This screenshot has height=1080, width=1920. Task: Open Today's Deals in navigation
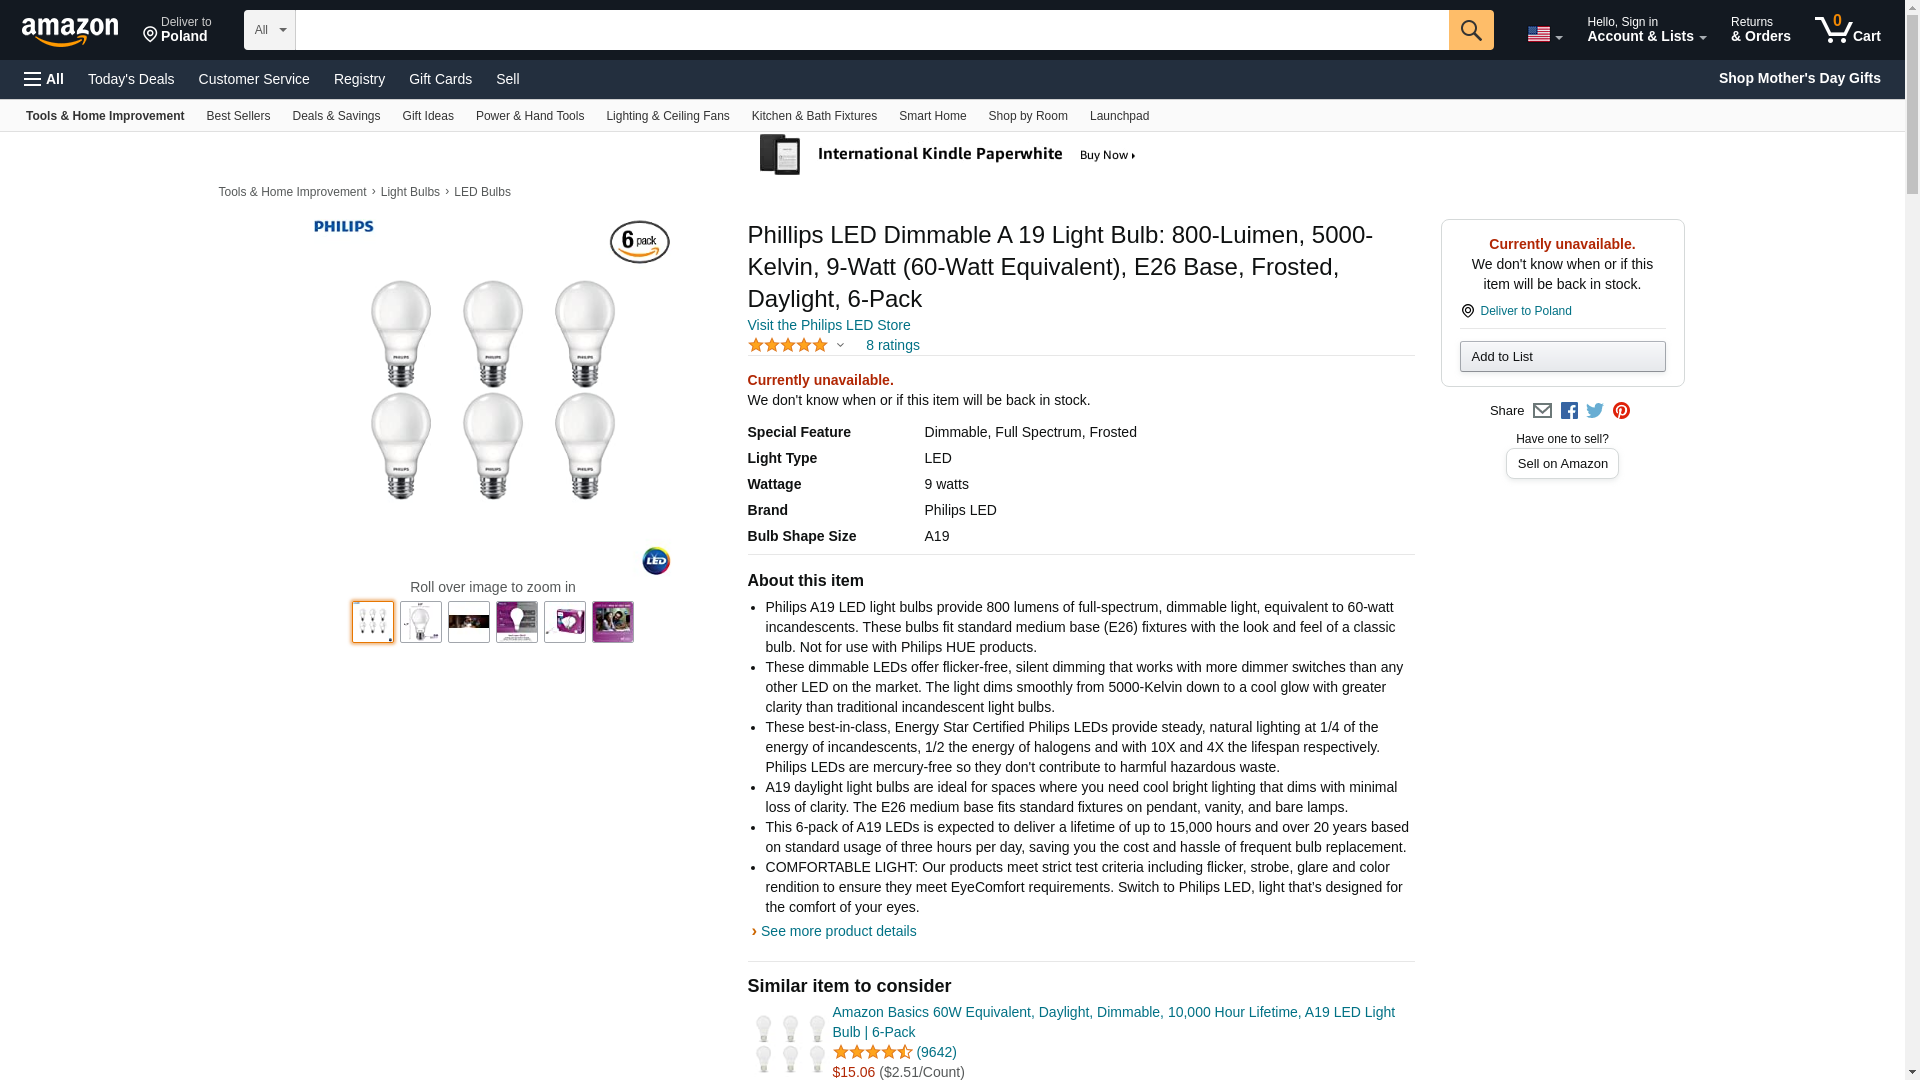131,79
